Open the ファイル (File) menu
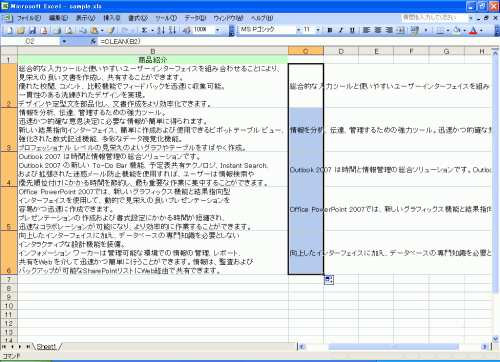Image resolution: width=500 pixels, height=362 pixels. pos(29,18)
